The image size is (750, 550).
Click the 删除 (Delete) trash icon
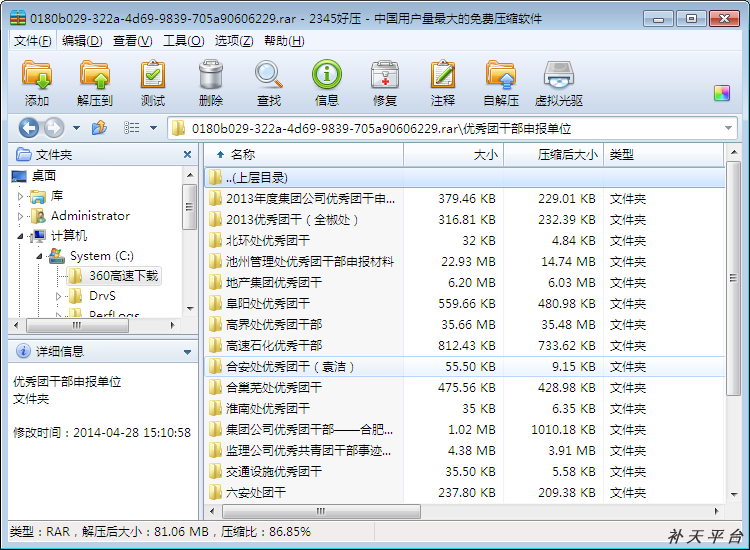[x=211, y=83]
